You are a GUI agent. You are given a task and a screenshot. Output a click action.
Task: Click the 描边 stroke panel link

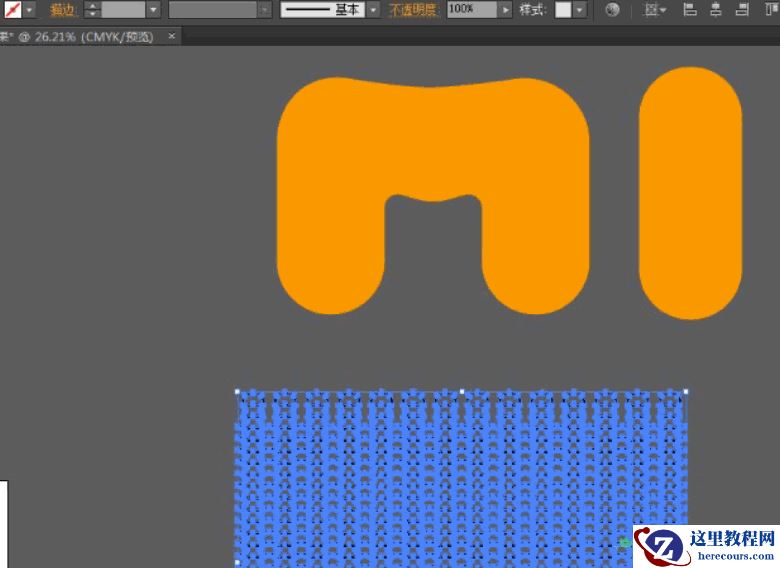[x=63, y=10]
